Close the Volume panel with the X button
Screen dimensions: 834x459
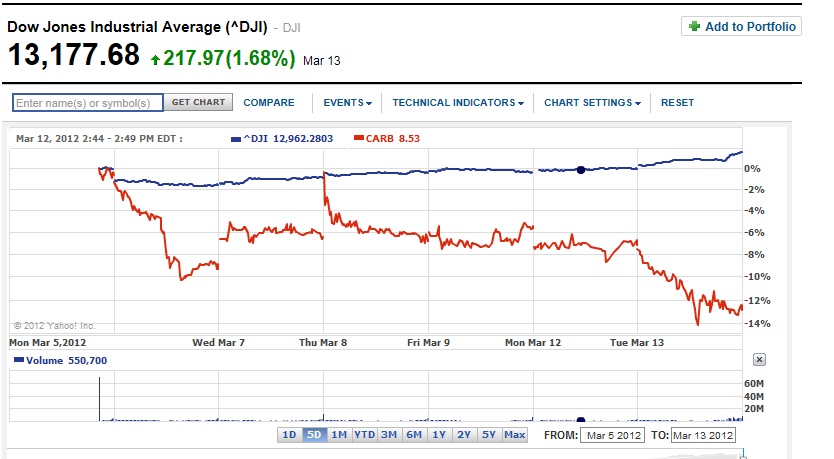tap(760, 360)
